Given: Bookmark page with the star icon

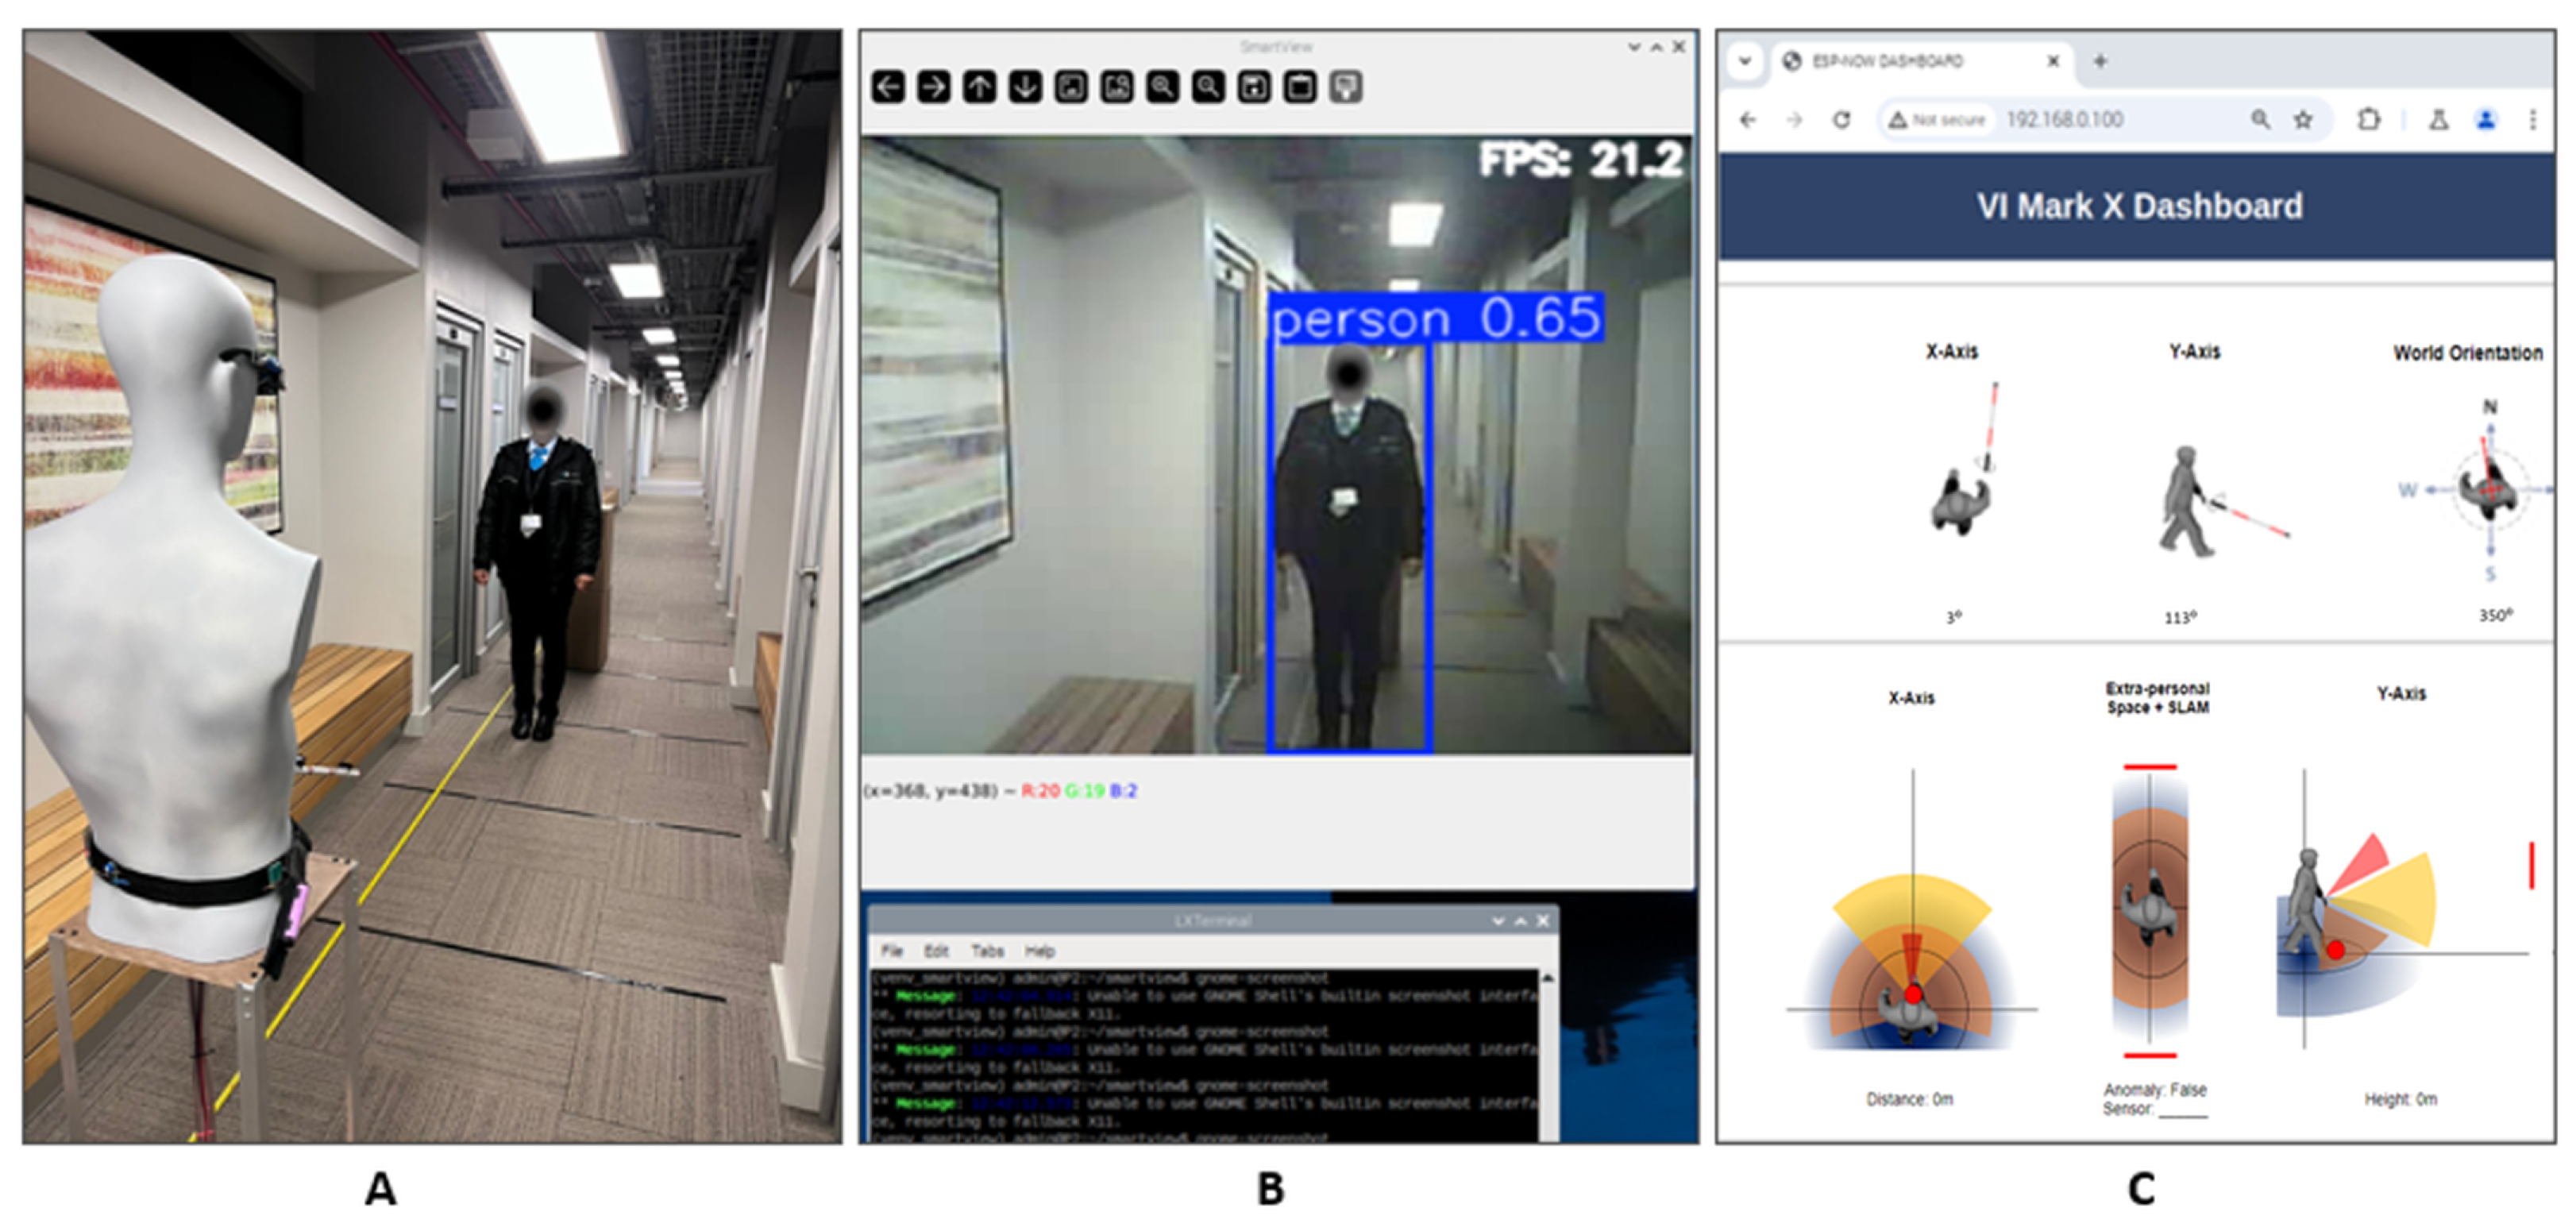Looking at the screenshot, I should (x=2304, y=120).
